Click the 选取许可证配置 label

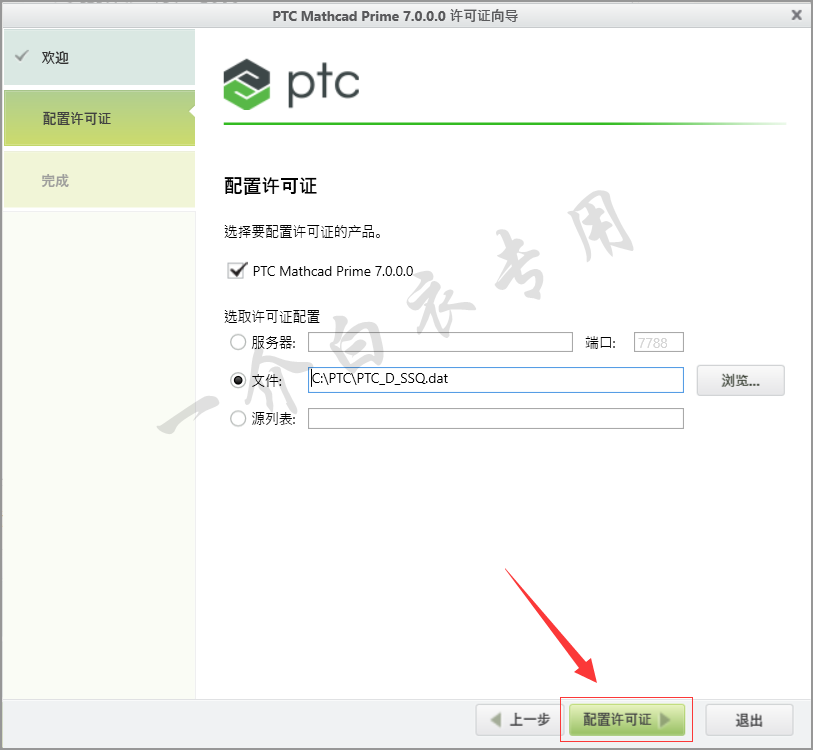[x=272, y=316]
